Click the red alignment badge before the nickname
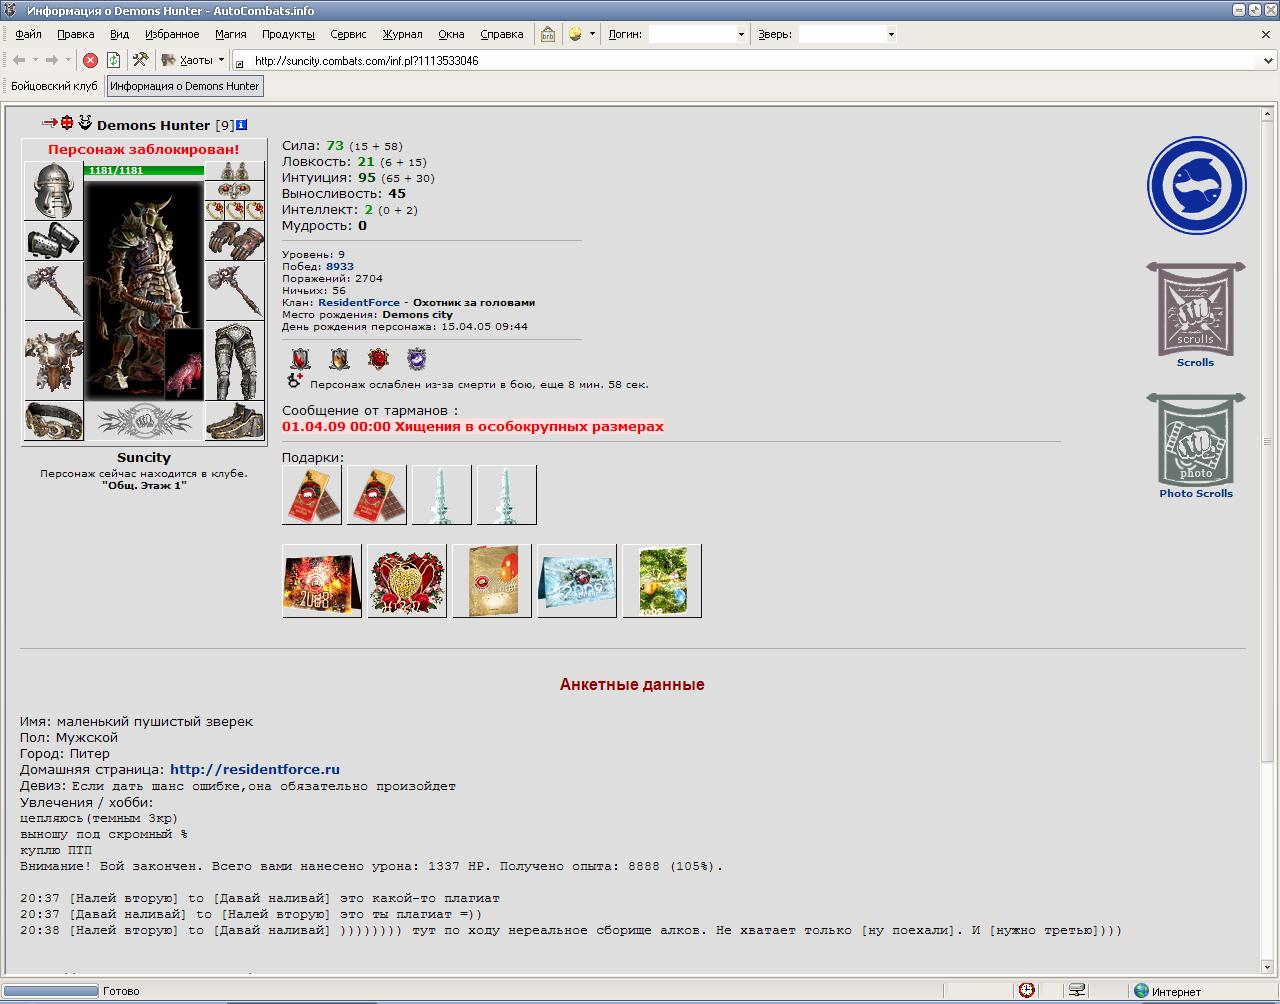The height and width of the screenshot is (1004, 1280). pyautogui.click(x=67, y=123)
